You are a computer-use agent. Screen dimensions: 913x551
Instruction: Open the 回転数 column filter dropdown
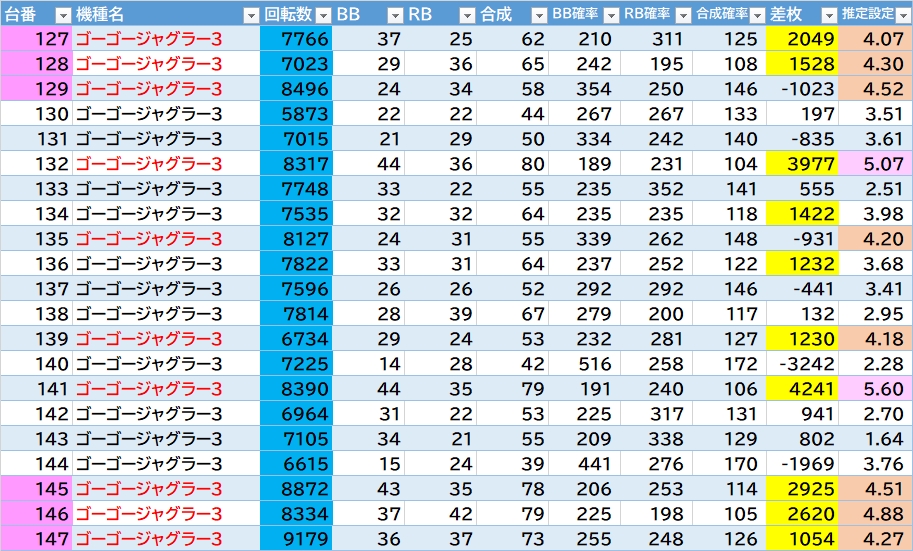click(x=323, y=15)
